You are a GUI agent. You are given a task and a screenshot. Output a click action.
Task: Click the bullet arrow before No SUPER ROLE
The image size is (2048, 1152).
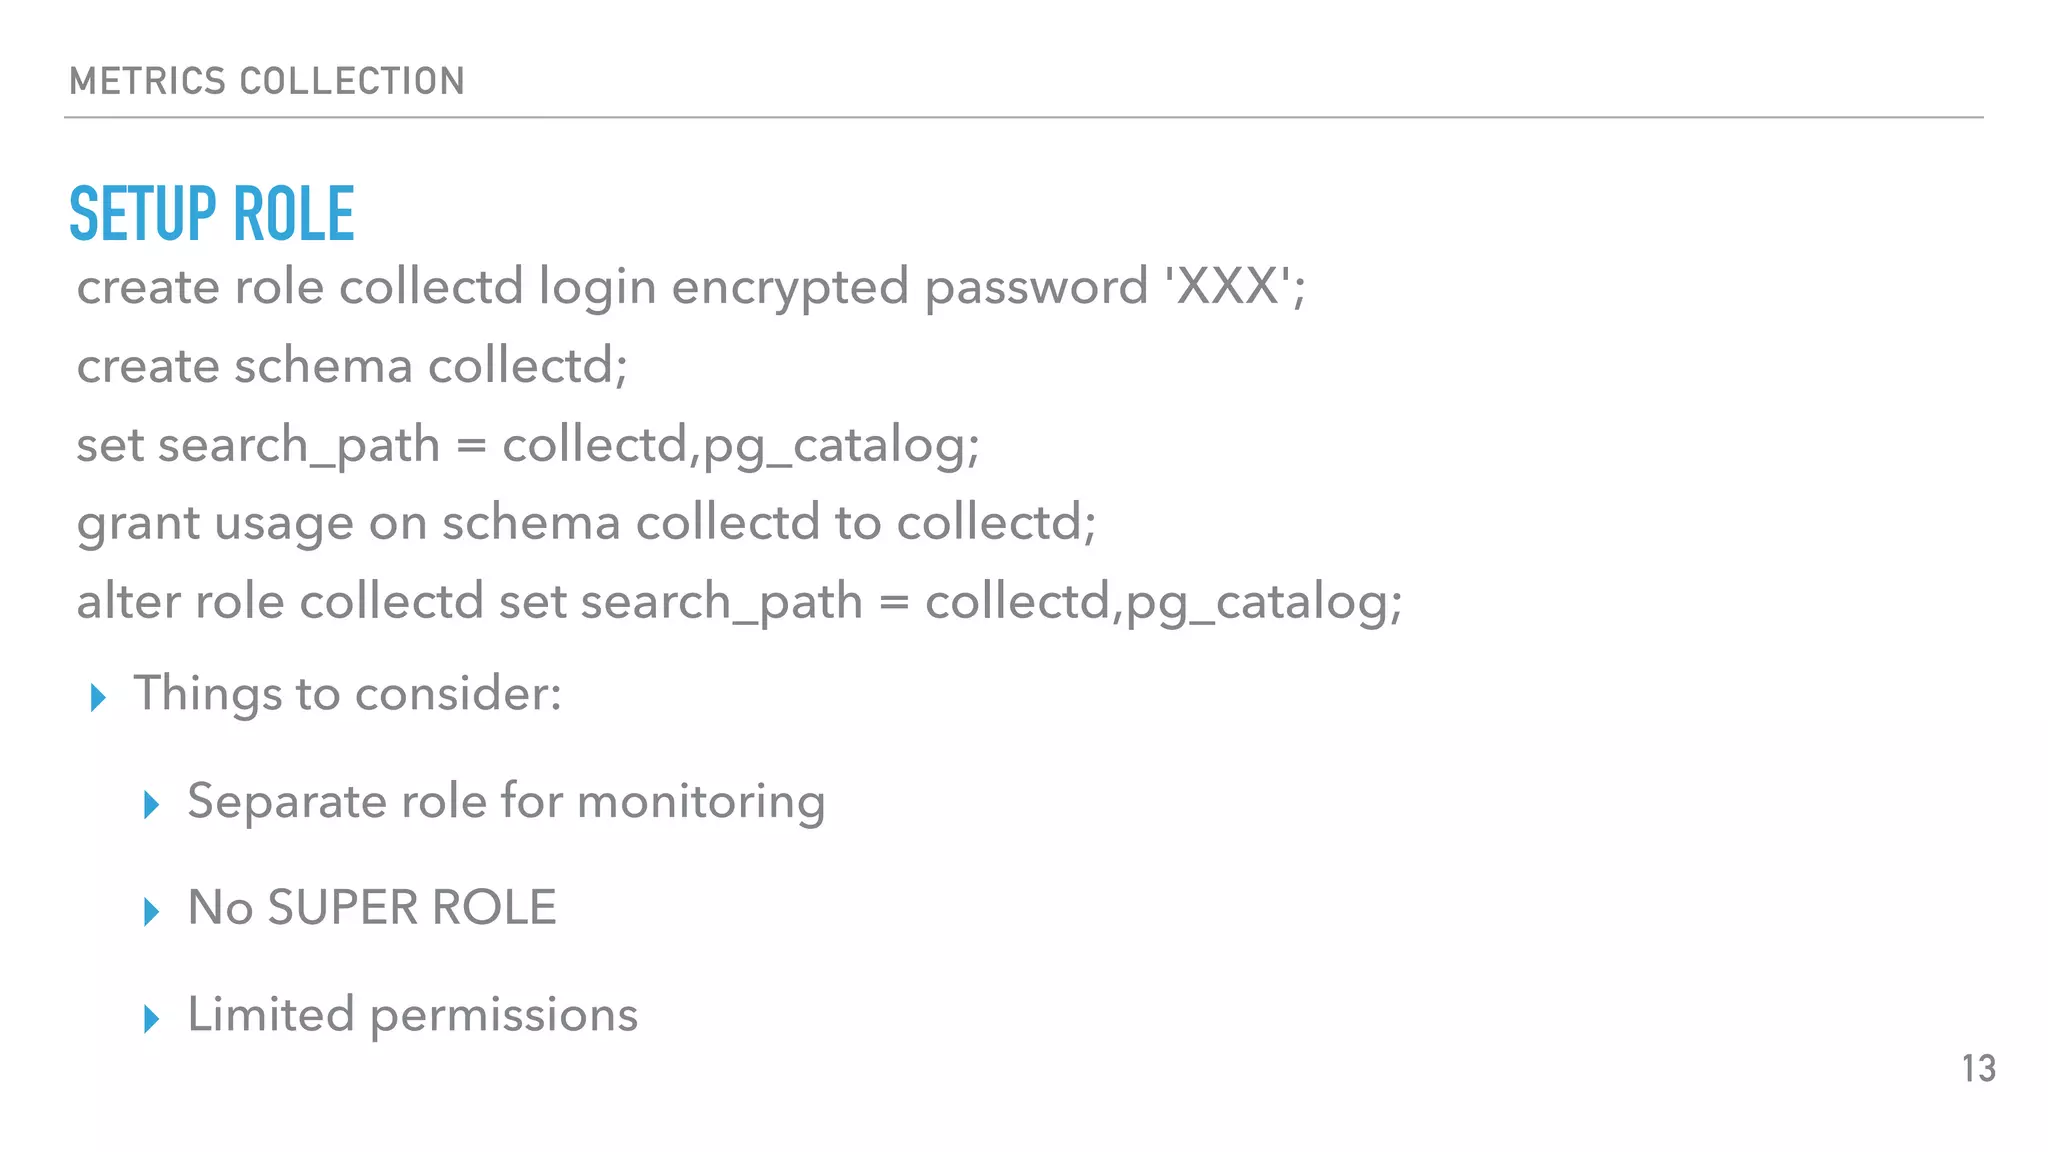[152, 911]
